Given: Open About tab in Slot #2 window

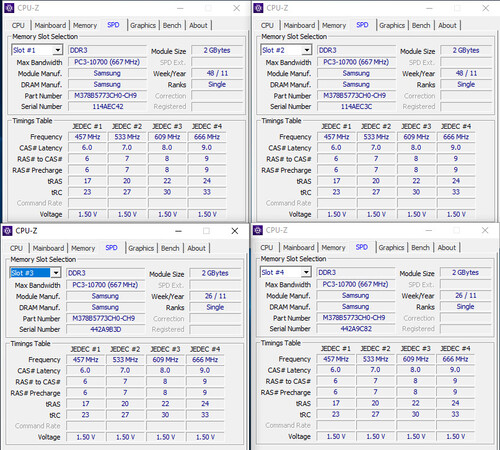Looking at the screenshot, I should click(447, 25).
